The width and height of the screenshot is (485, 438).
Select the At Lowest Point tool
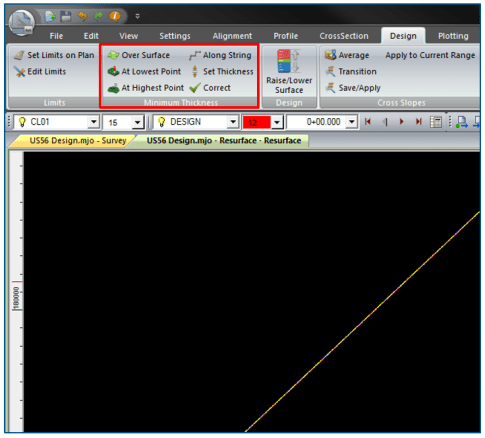(x=144, y=71)
